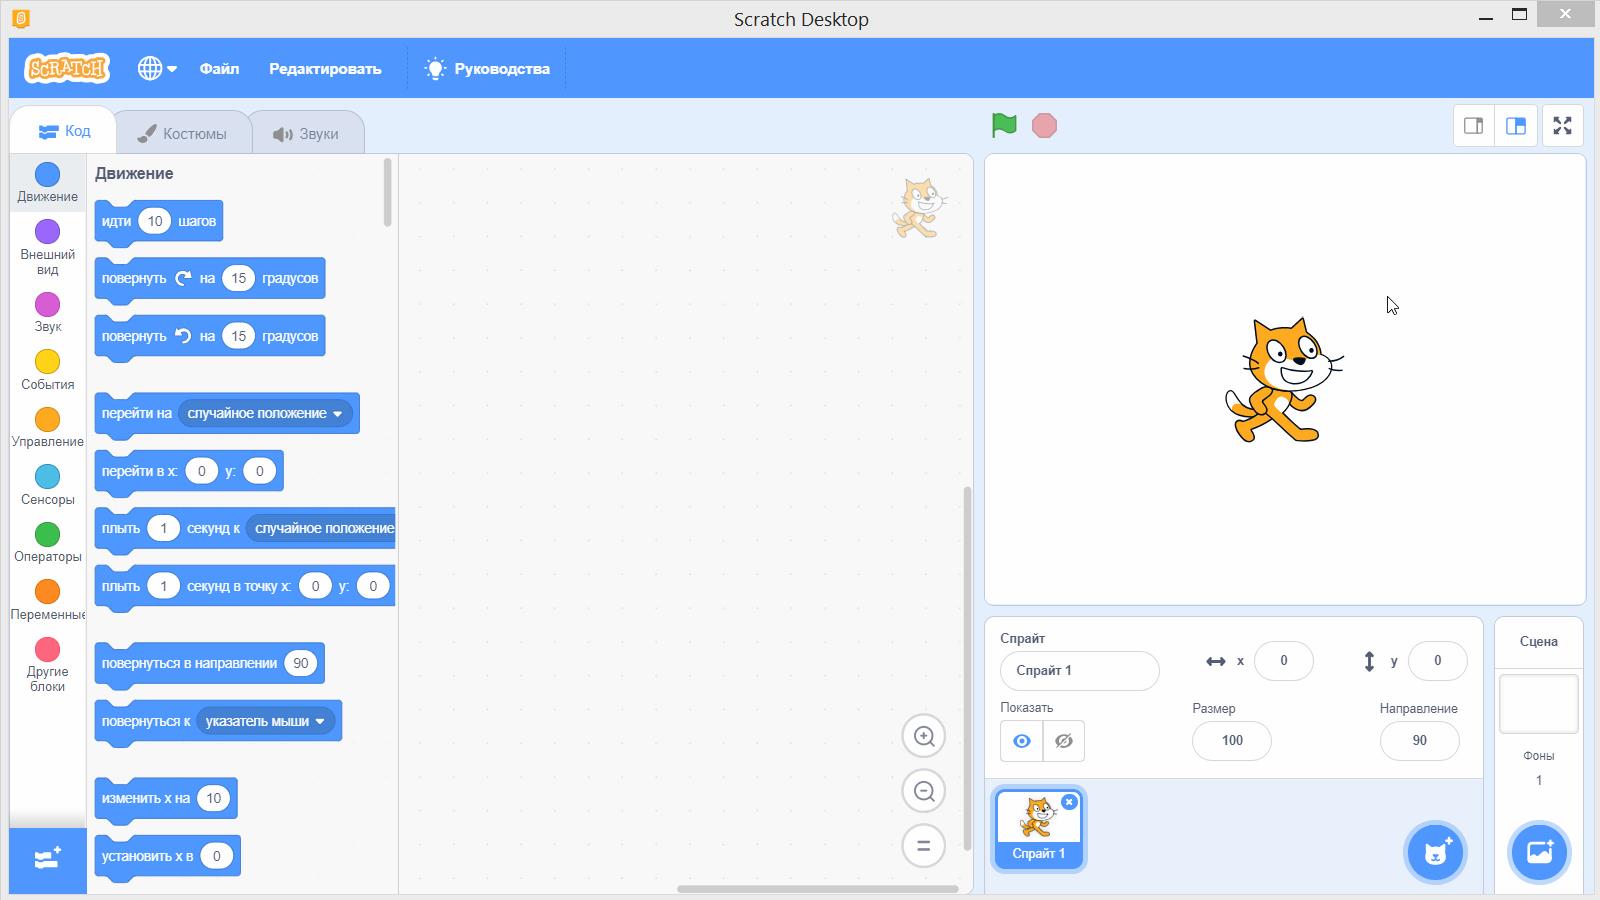1600x900 pixels.
Task: Switch to large stage layout
Action: click(x=1516, y=125)
